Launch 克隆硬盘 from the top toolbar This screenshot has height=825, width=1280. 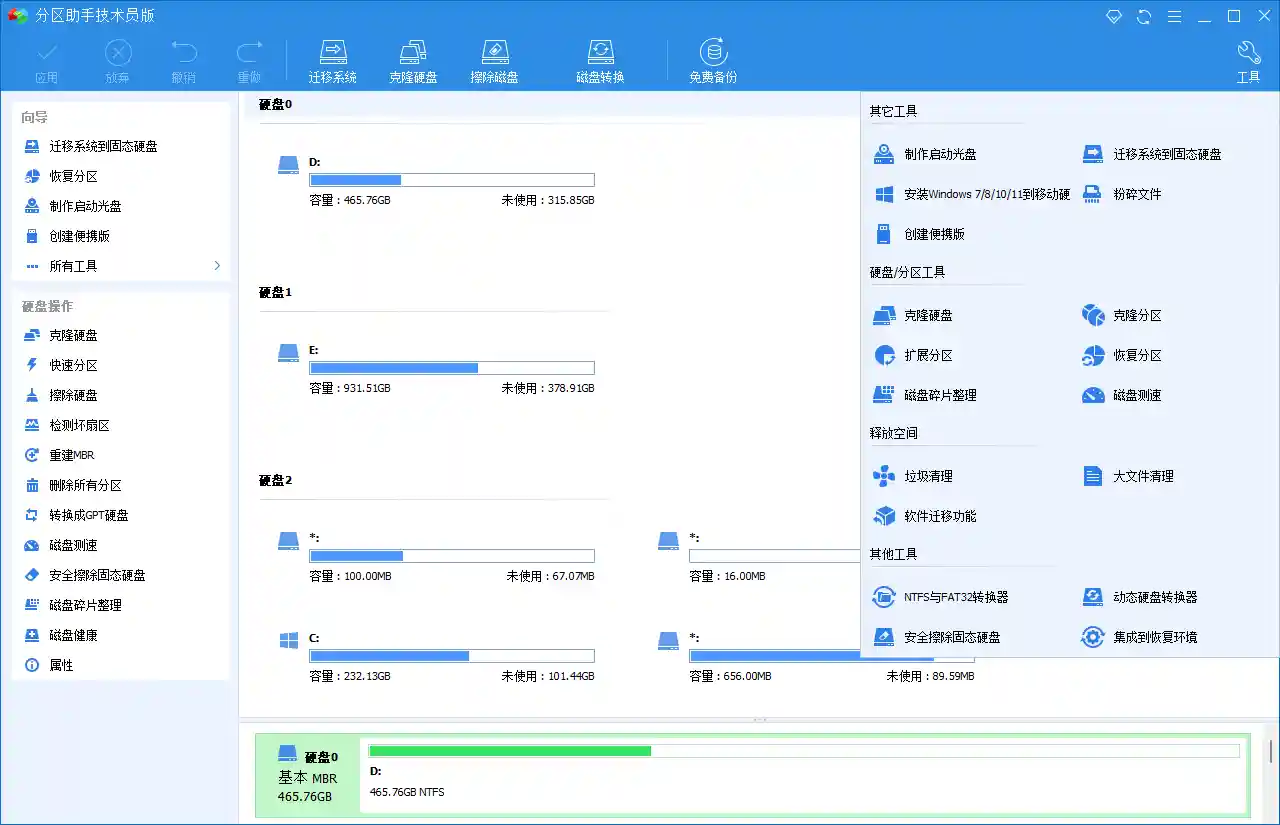[414, 58]
